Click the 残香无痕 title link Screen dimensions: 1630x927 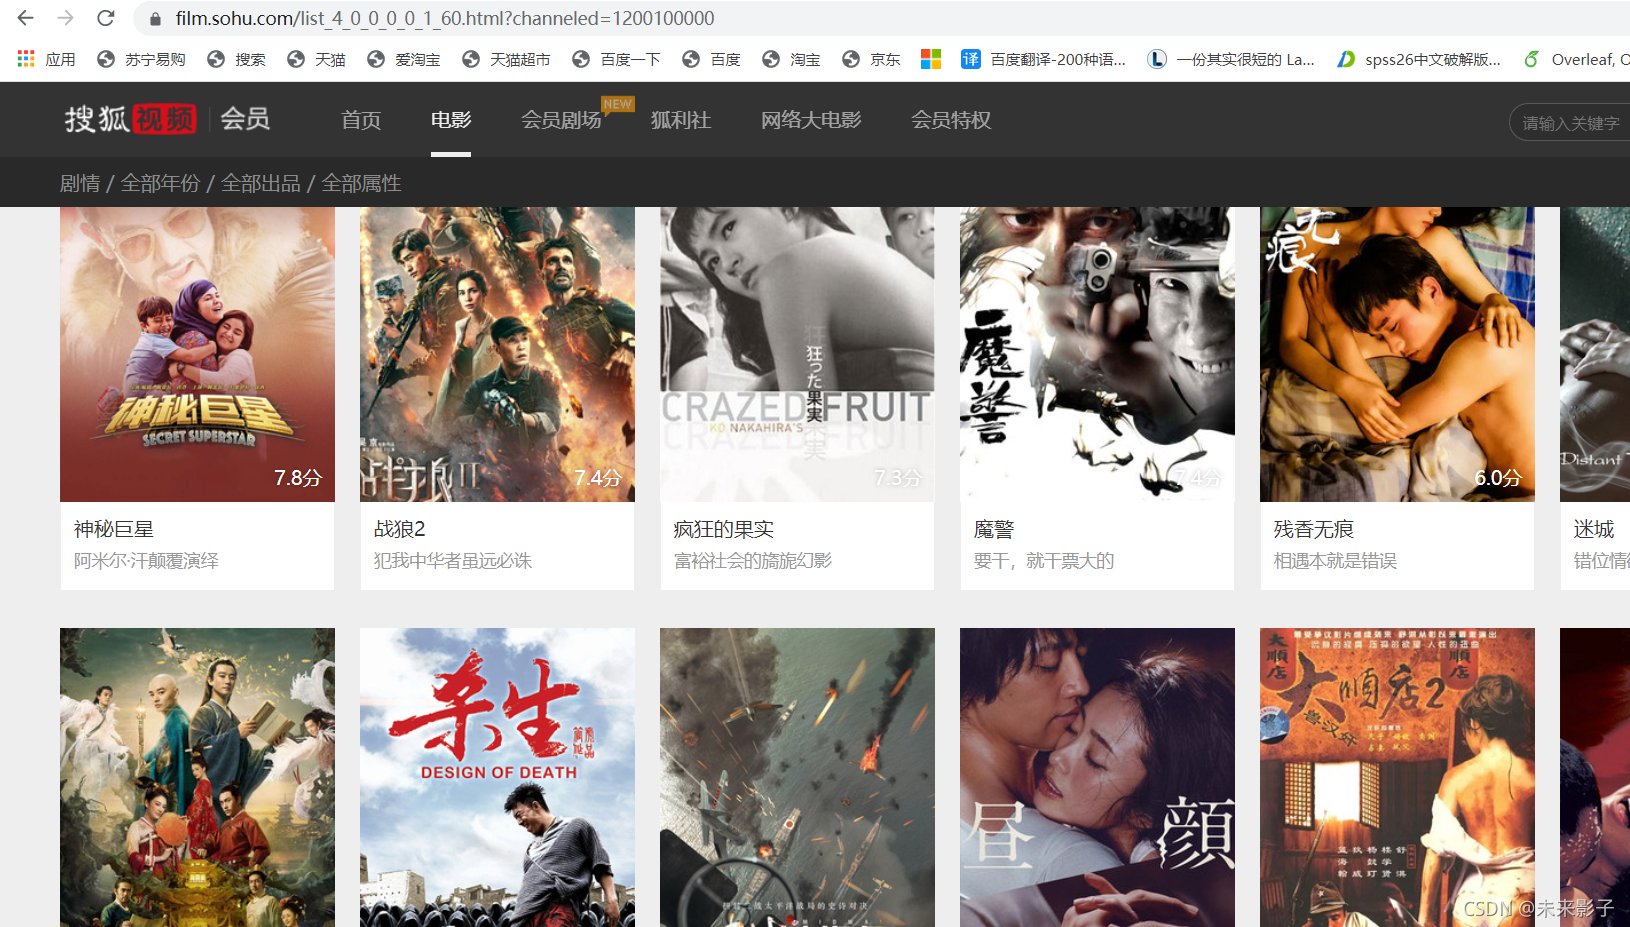point(1314,529)
